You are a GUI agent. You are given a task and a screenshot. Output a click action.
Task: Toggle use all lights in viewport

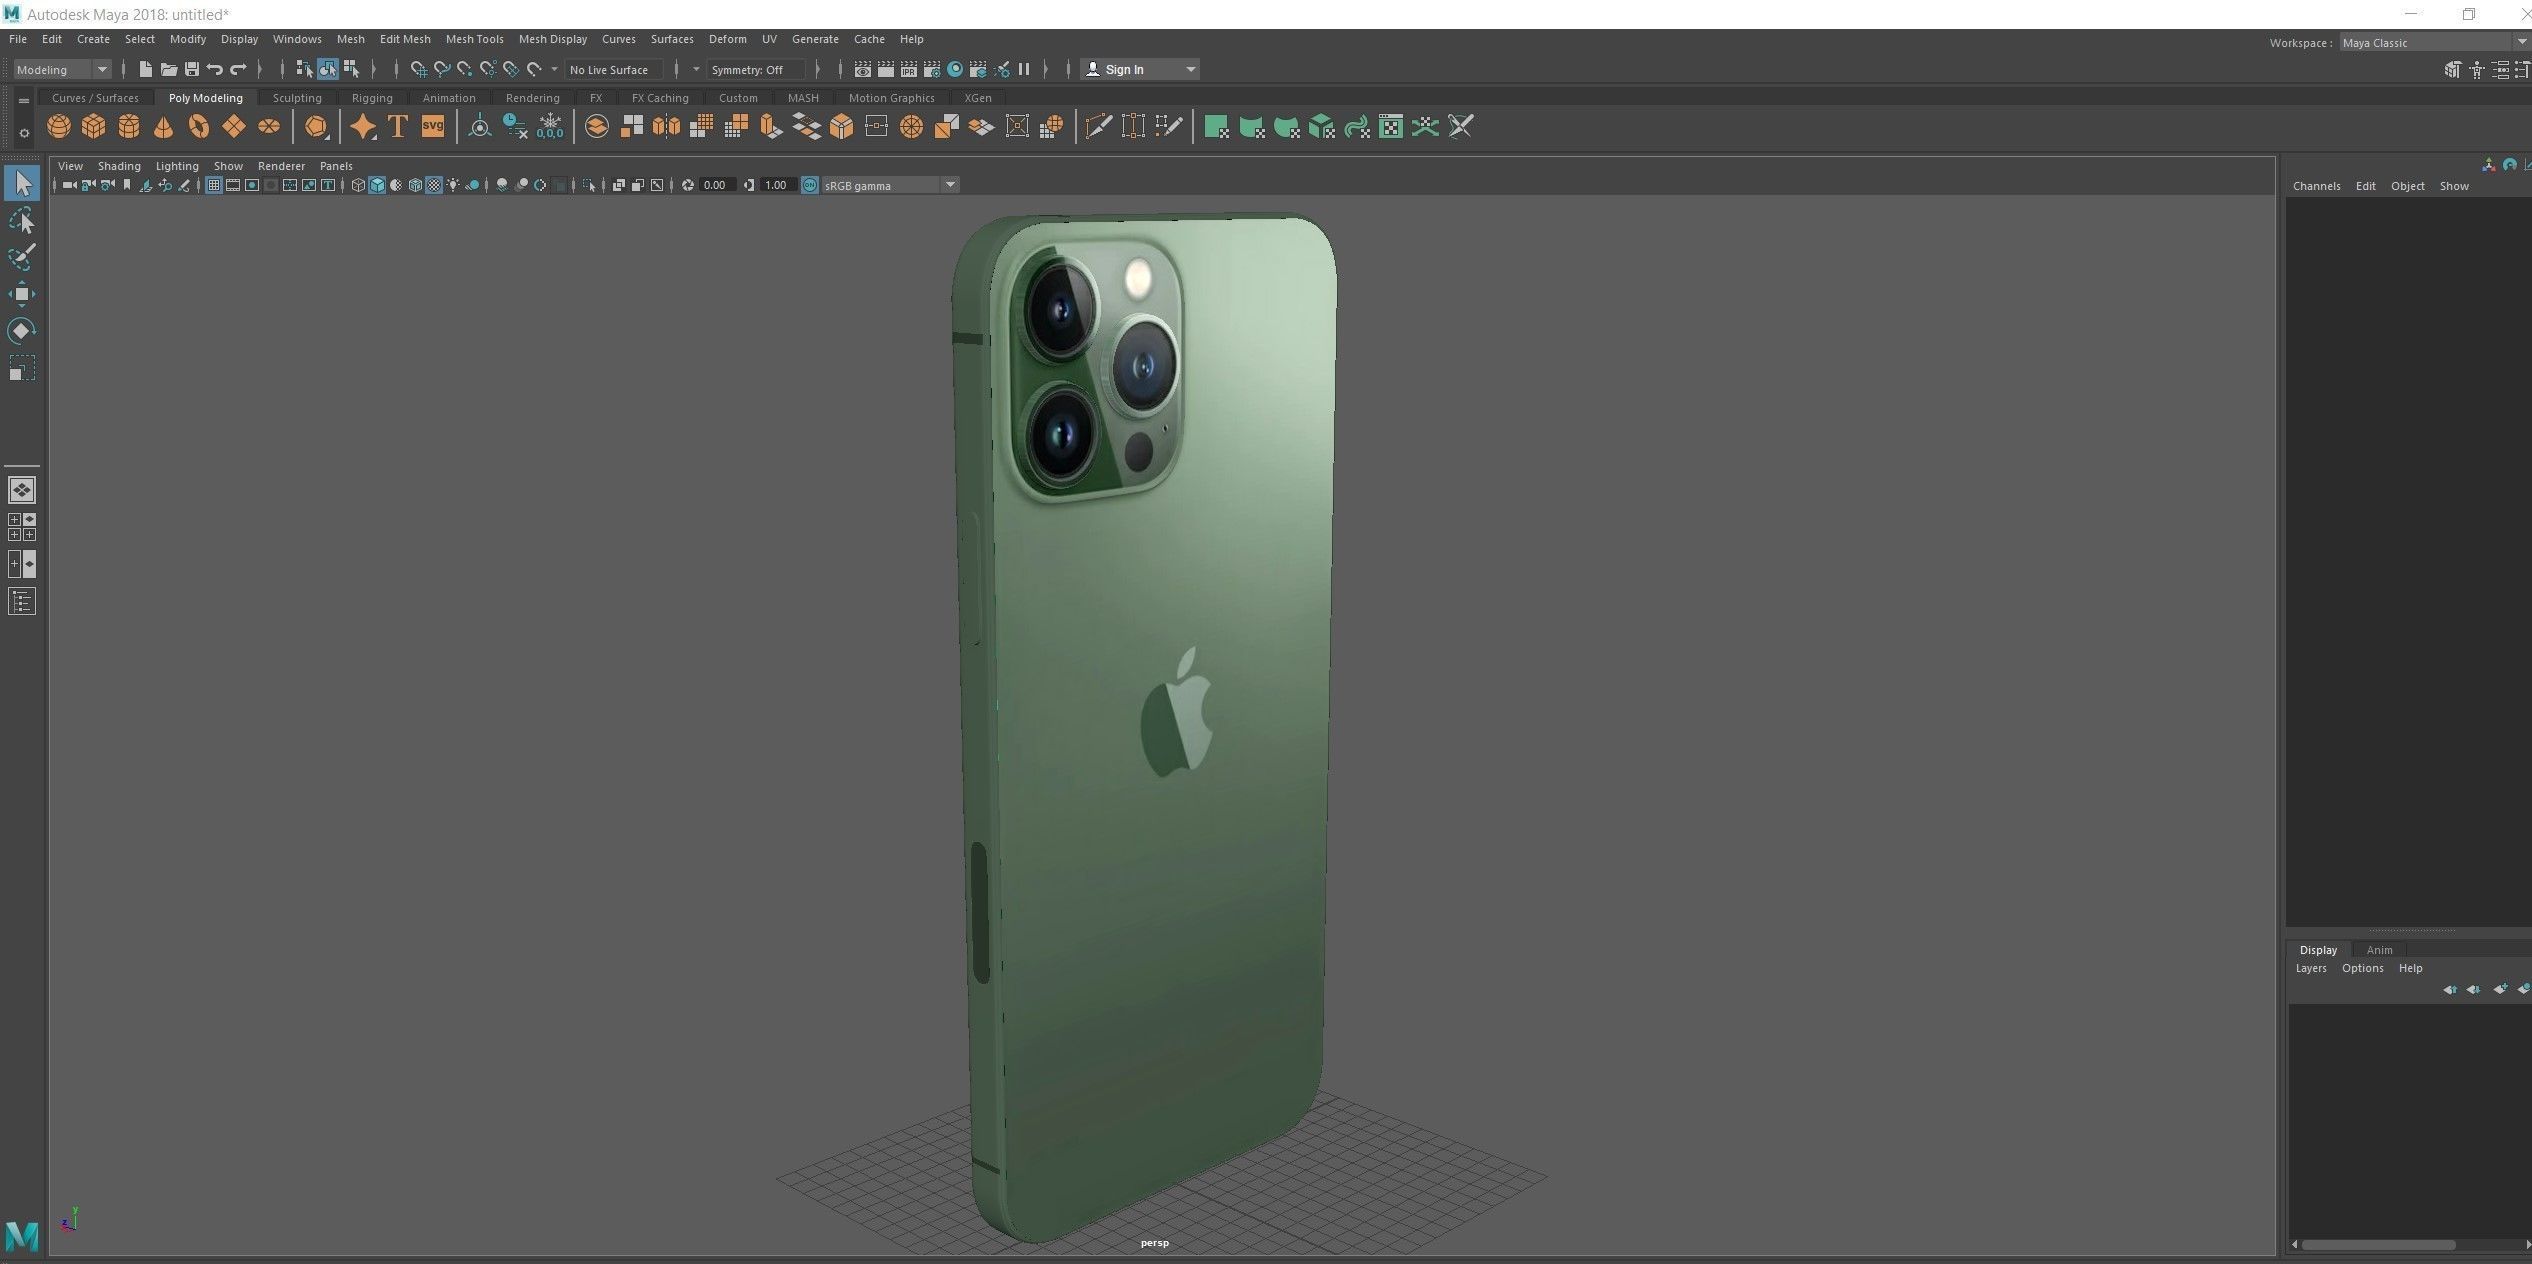coord(453,185)
